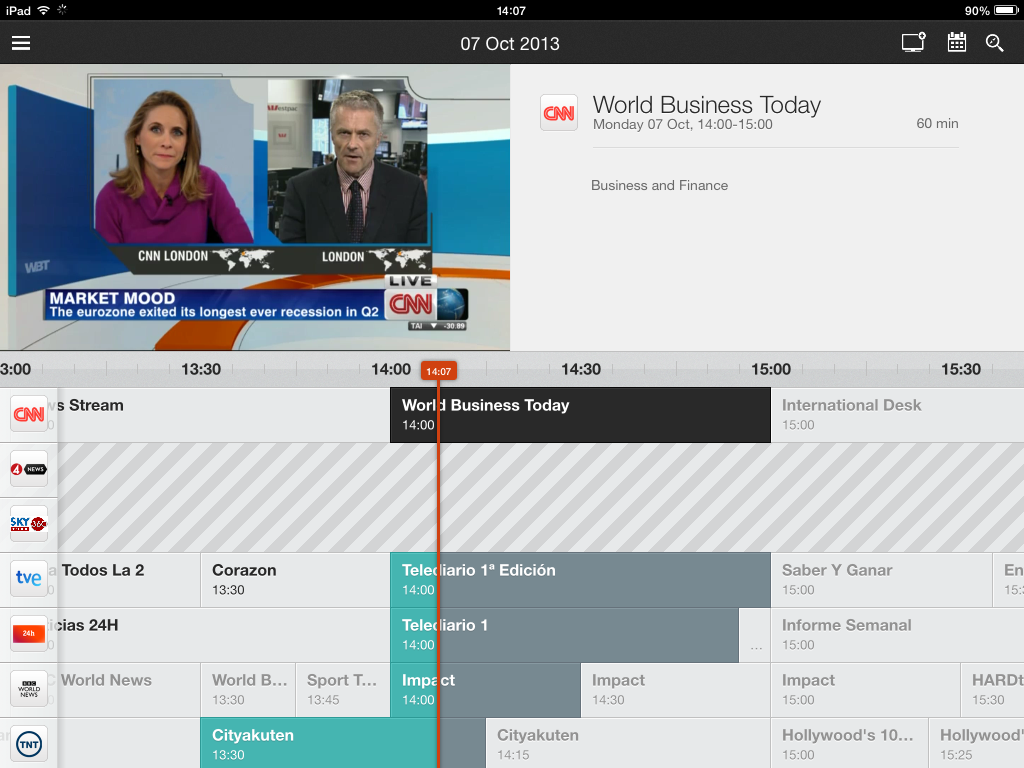1024x768 pixels.
Task: Open World Business Today program block
Action: click(580, 415)
